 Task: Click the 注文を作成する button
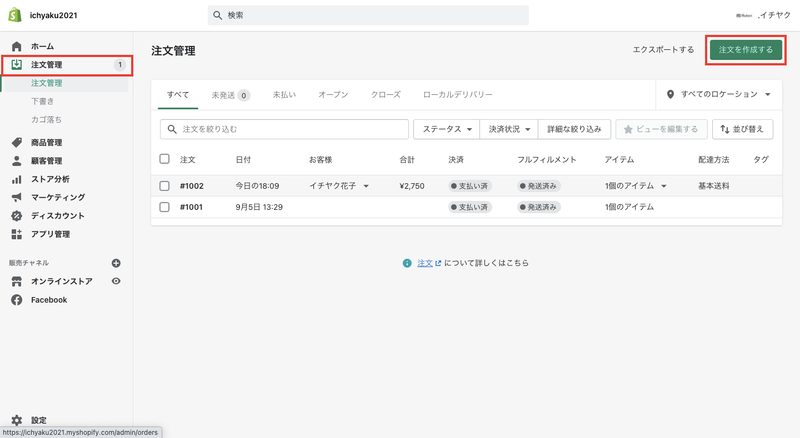(745, 50)
